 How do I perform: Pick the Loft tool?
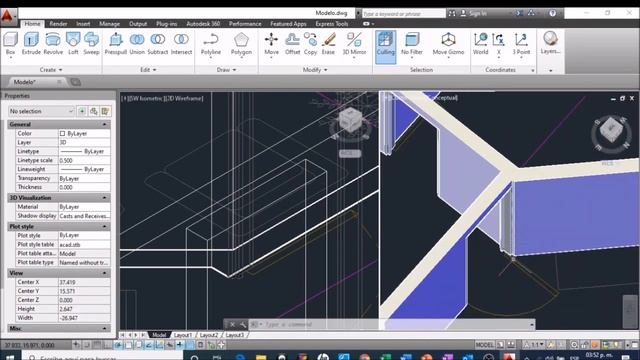click(73, 44)
